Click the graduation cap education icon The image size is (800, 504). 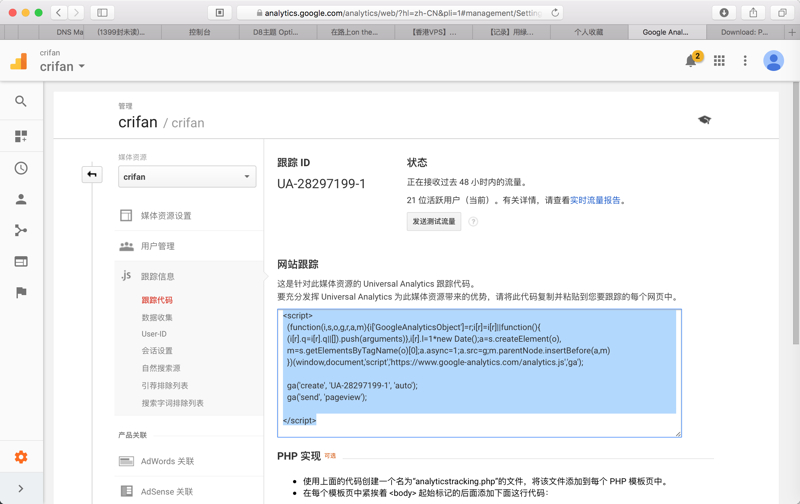coord(705,120)
